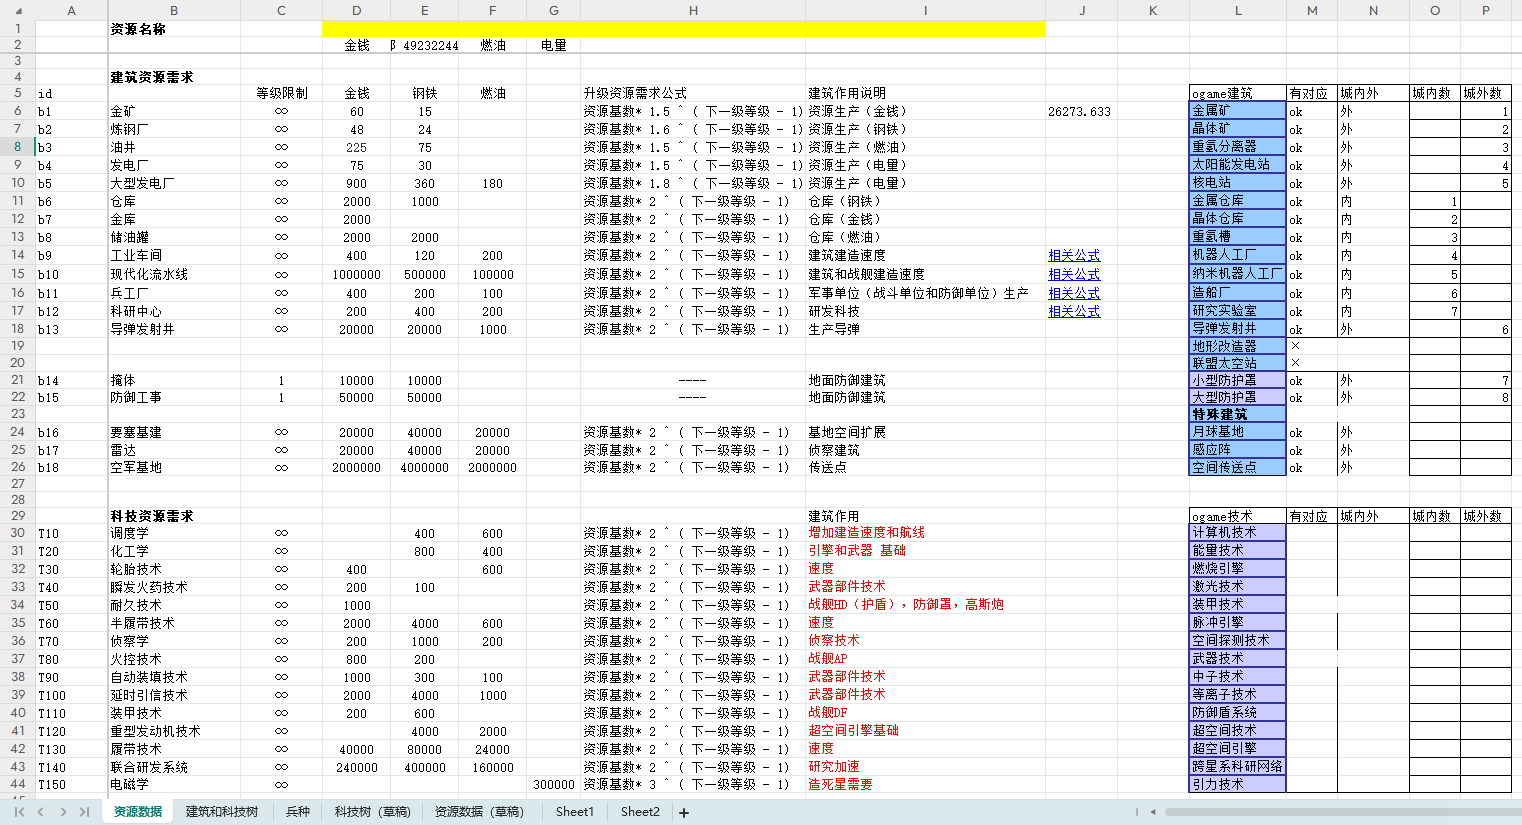Image resolution: width=1522 pixels, height=825 pixels.
Task: Click the tab bar resize handle dots
Action: pyautogui.click(x=1137, y=812)
